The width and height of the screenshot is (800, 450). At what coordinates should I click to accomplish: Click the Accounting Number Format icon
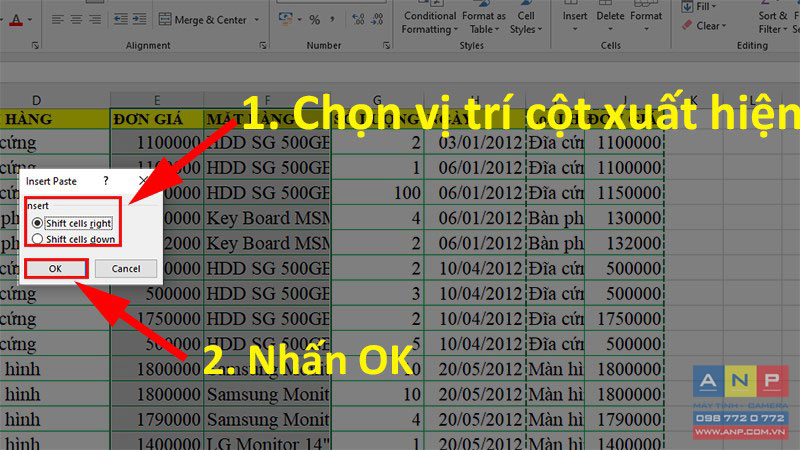(x=285, y=19)
